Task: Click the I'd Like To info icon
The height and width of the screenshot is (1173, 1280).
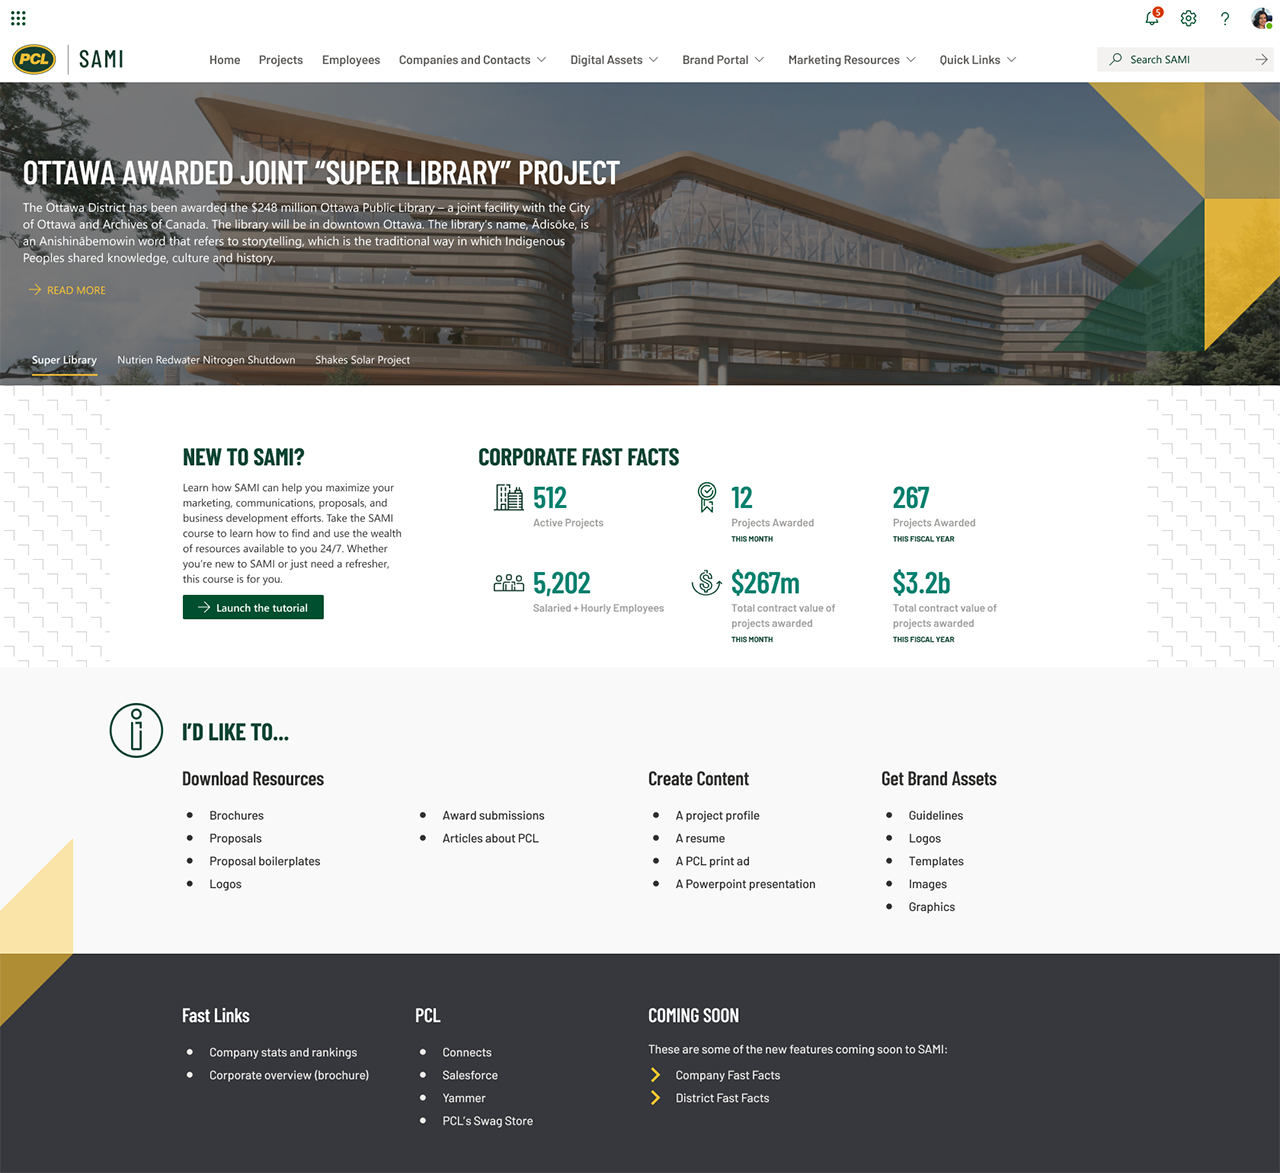Action: (x=136, y=730)
